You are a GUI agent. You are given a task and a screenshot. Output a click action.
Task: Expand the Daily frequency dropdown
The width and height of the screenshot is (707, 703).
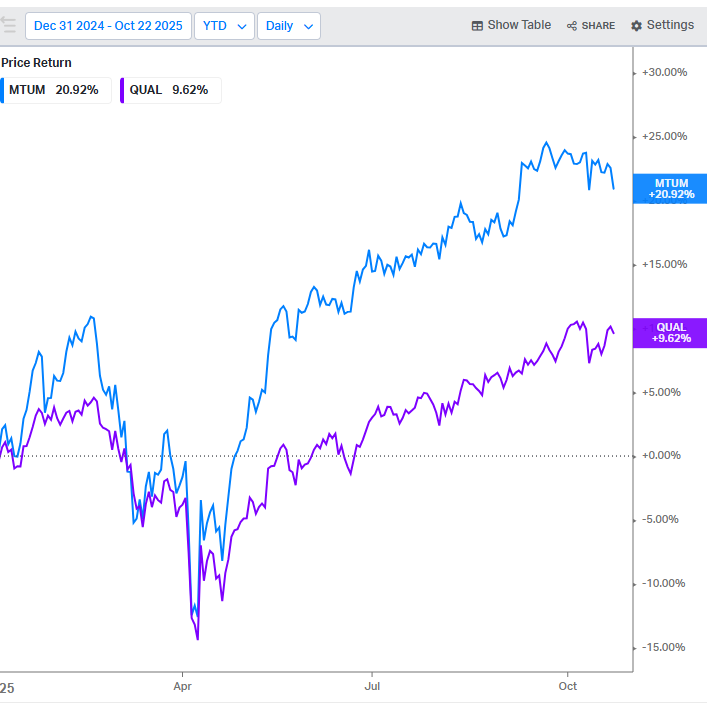[x=288, y=26]
